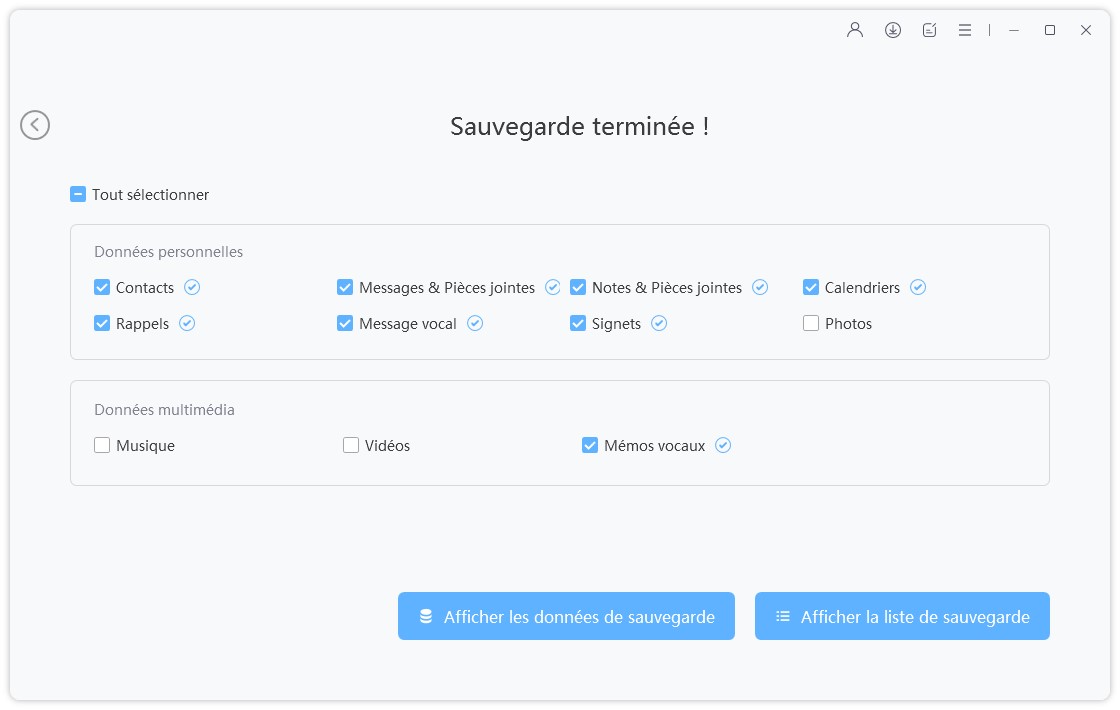Uncheck Notes & Pièces jointes checkbox
1120x710 pixels.
(x=578, y=287)
